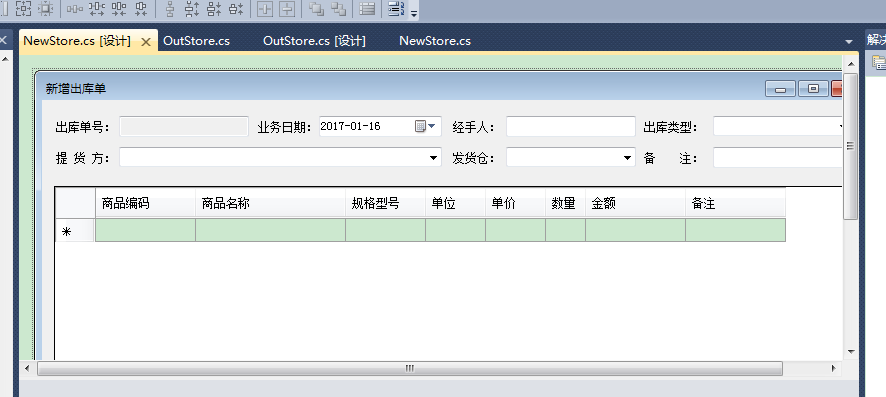Click the 金额 column header
886x397 pixels.
click(x=635, y=203)
